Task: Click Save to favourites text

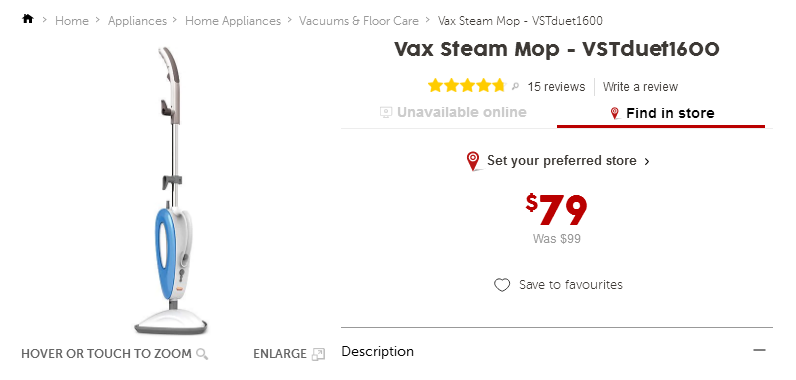Action: (571, 285)
